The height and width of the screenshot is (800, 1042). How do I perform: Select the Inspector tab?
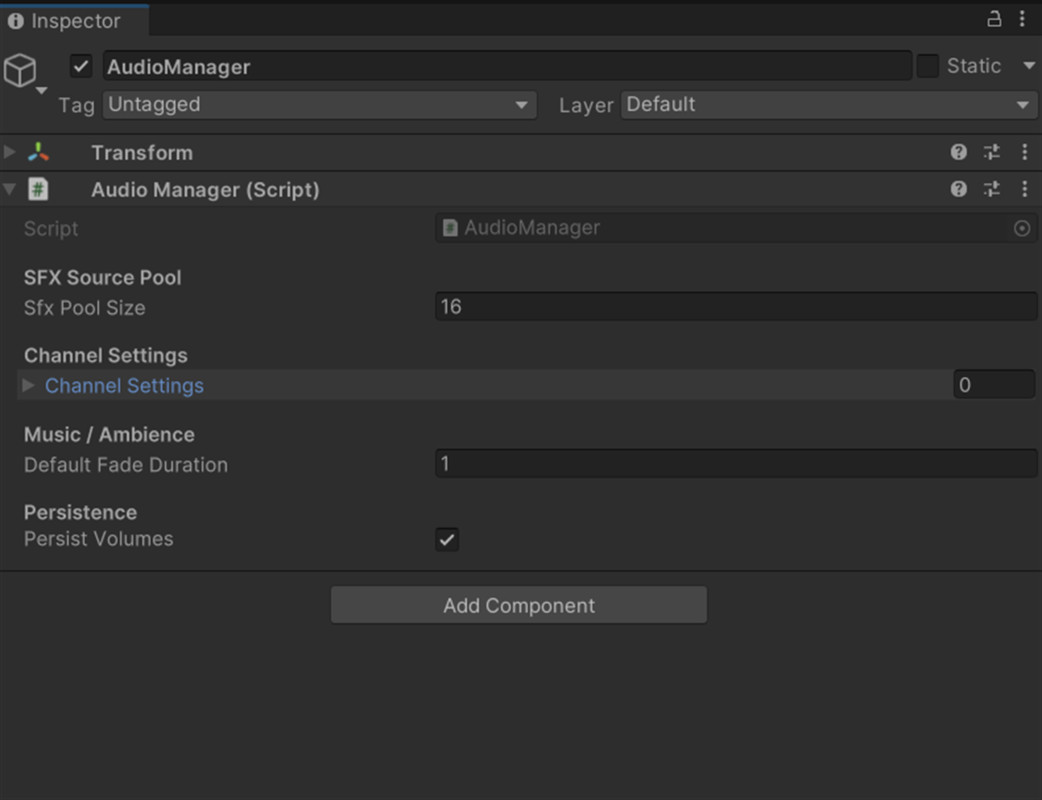(x=74, y=21)
